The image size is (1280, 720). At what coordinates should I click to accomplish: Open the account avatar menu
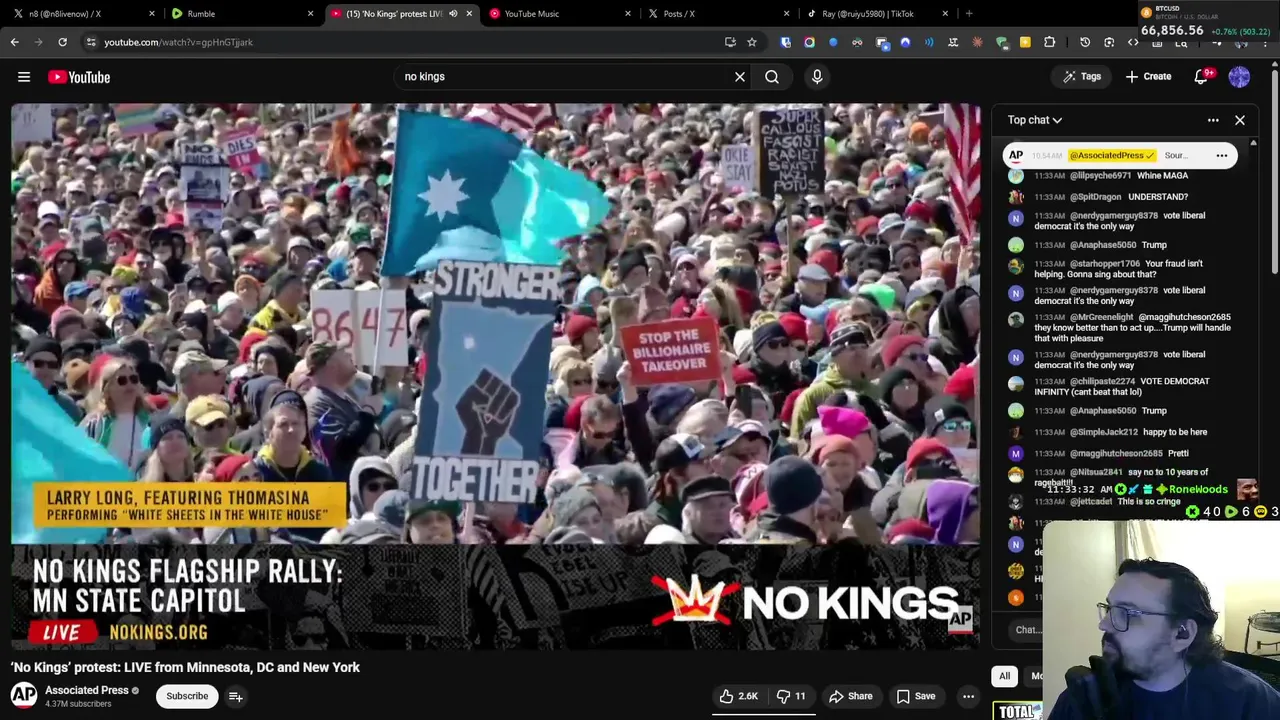point(1239,77)
